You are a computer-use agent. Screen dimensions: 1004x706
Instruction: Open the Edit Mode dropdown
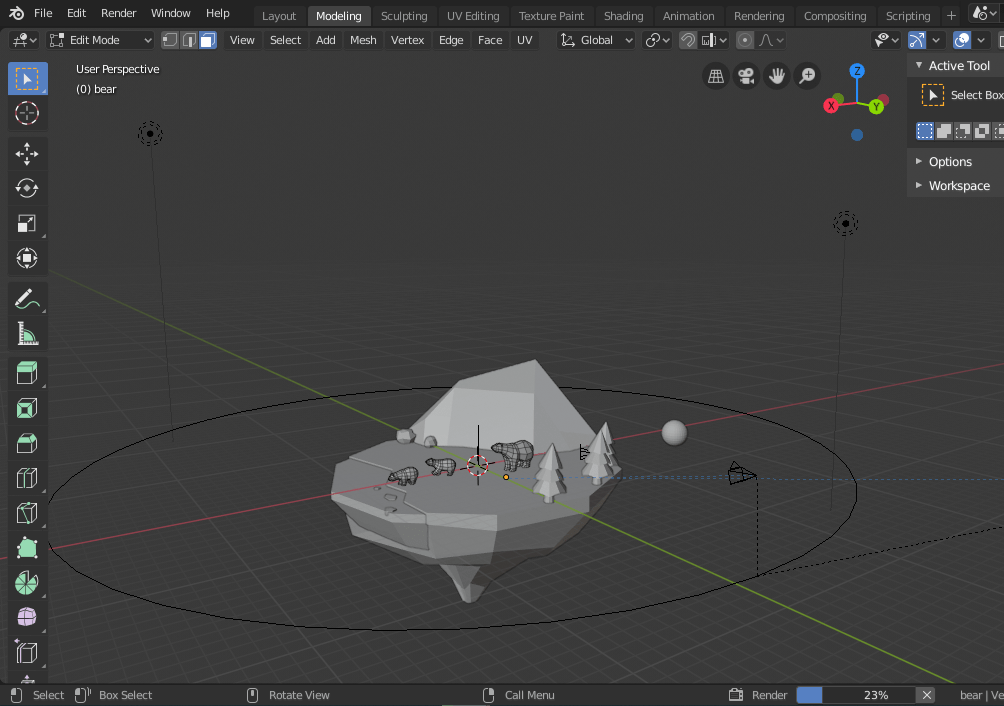(x=101, y=40)
